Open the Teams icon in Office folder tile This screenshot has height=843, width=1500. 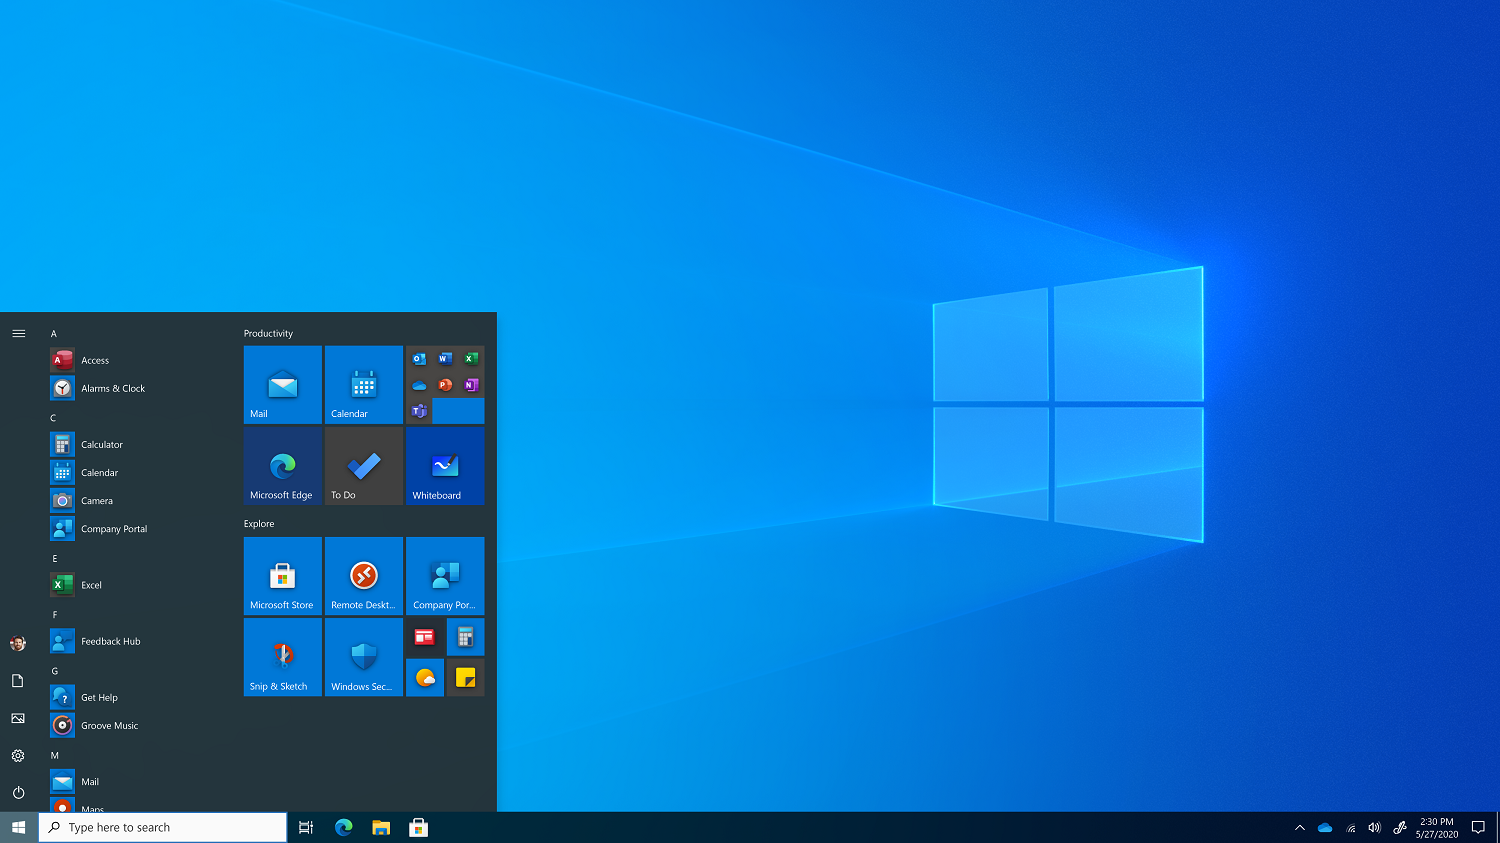(419, 411)
